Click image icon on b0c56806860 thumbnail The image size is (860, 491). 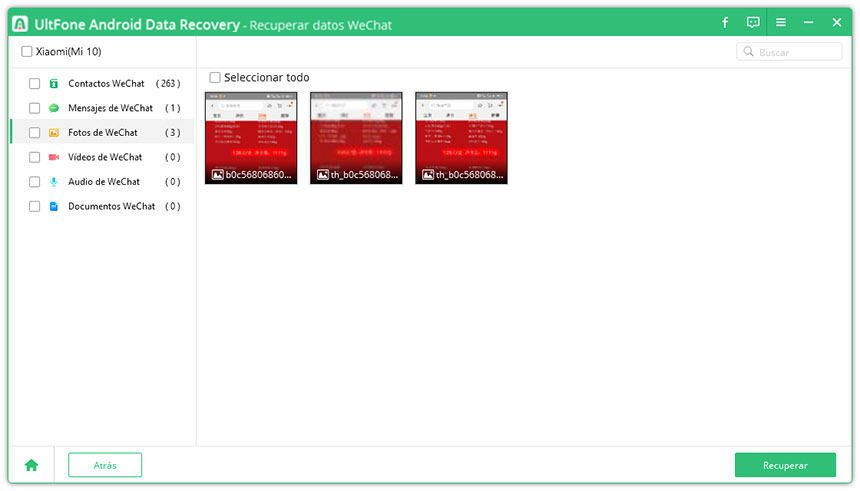218,174
